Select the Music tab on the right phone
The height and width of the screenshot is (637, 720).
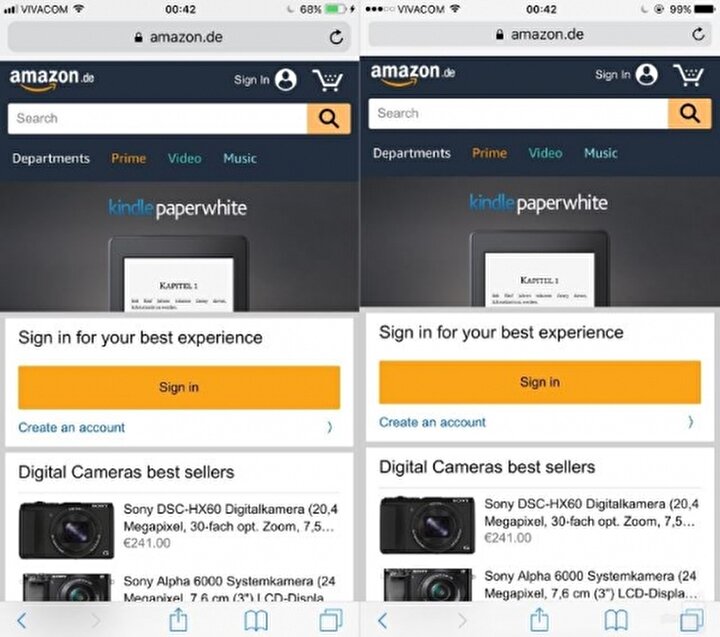[601, 153]
